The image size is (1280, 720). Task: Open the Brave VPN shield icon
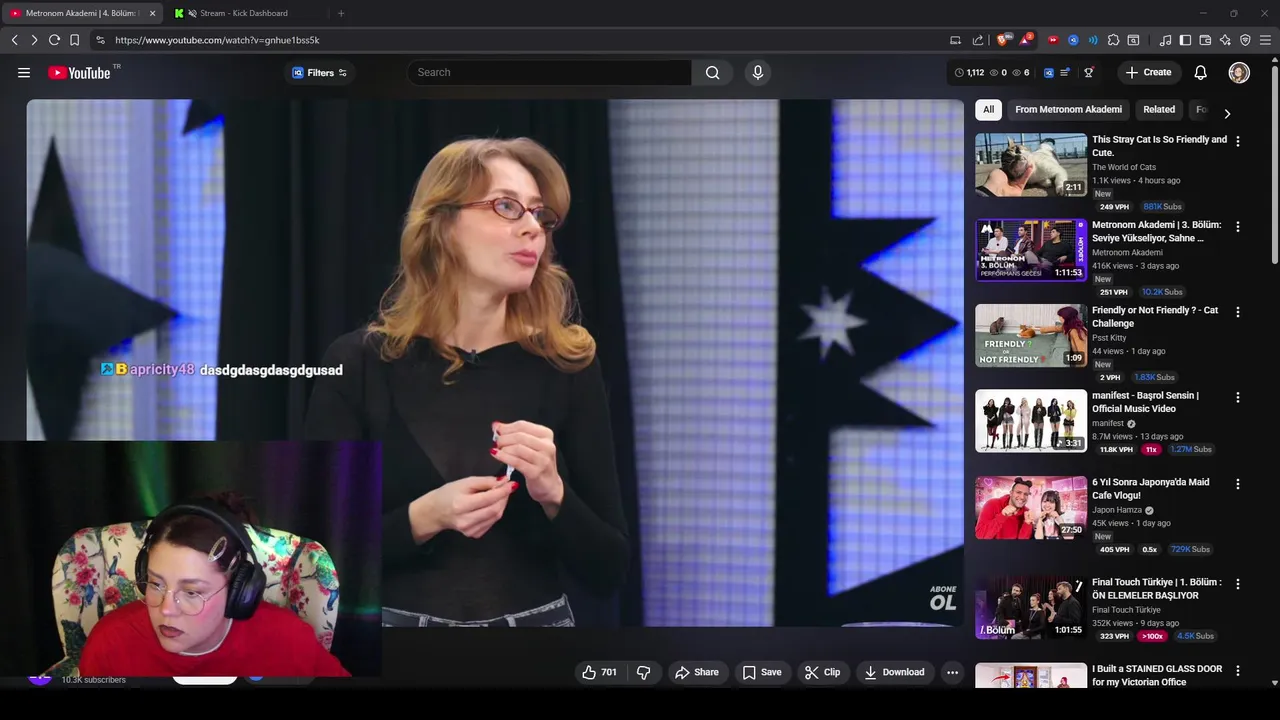click(x=1245, y=40)
